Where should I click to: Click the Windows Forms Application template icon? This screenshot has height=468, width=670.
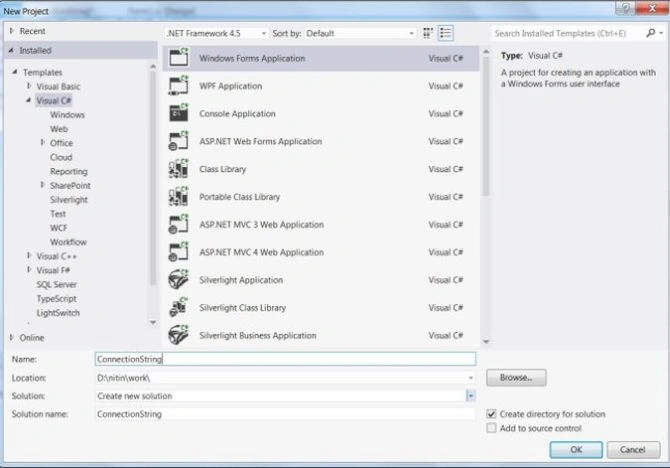click(x=179, y=58)
